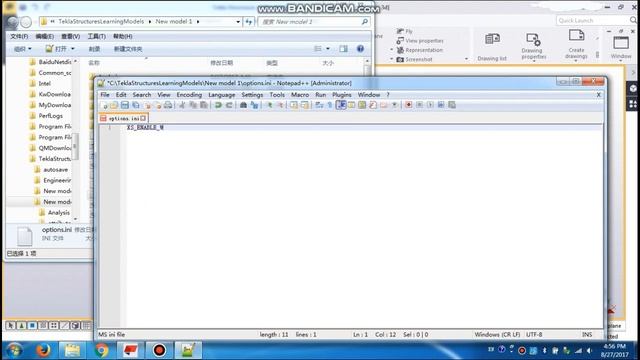The height and width of the screenshot is (360, 640).
Task: Open the User Defined Language icon
Action: coord(351,105)
